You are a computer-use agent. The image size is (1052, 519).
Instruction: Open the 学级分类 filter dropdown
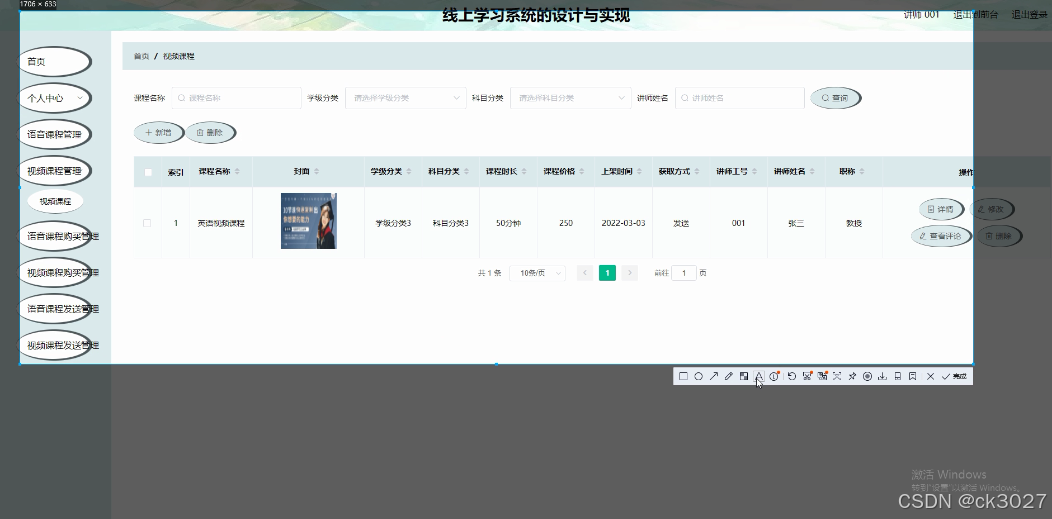click(x=406, y=98)
